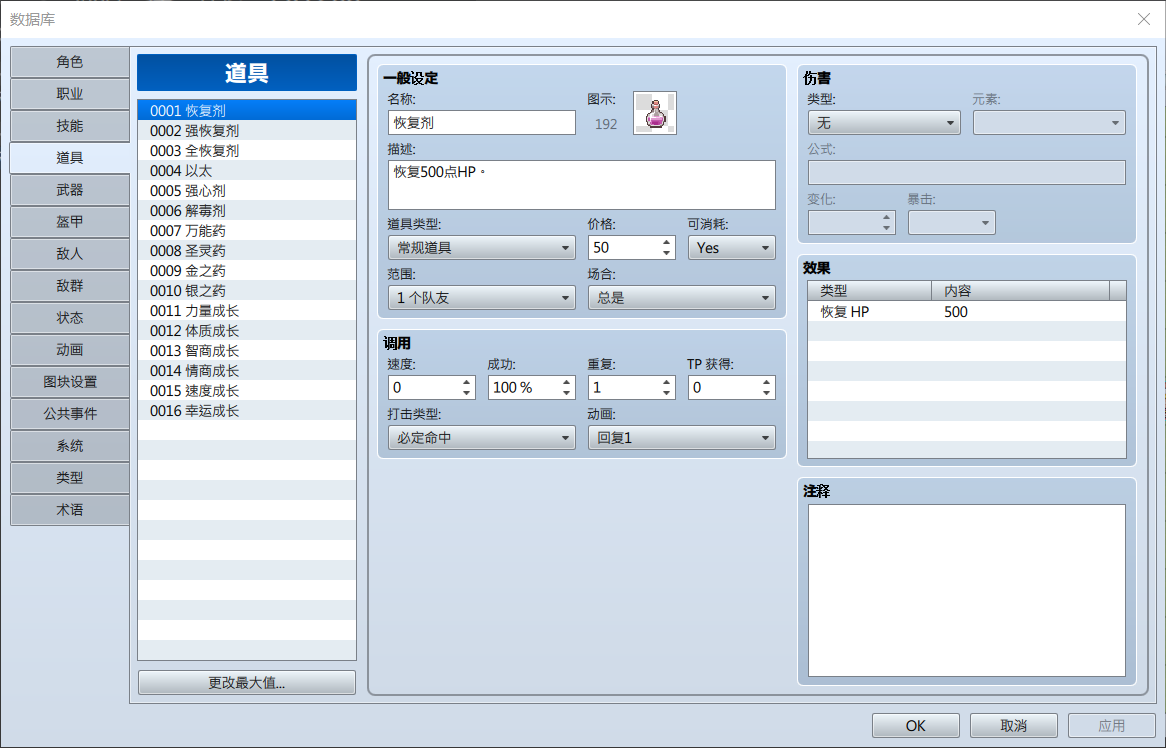Click the 注释 note text area
1166x748 pixels.
pos(967,590)
